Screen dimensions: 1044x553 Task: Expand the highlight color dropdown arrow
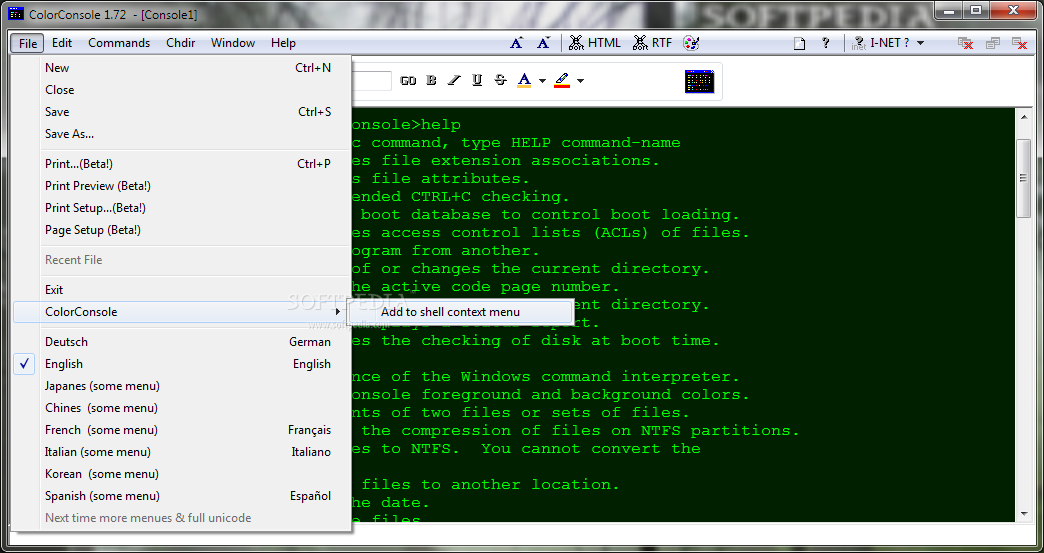point(580,81)
